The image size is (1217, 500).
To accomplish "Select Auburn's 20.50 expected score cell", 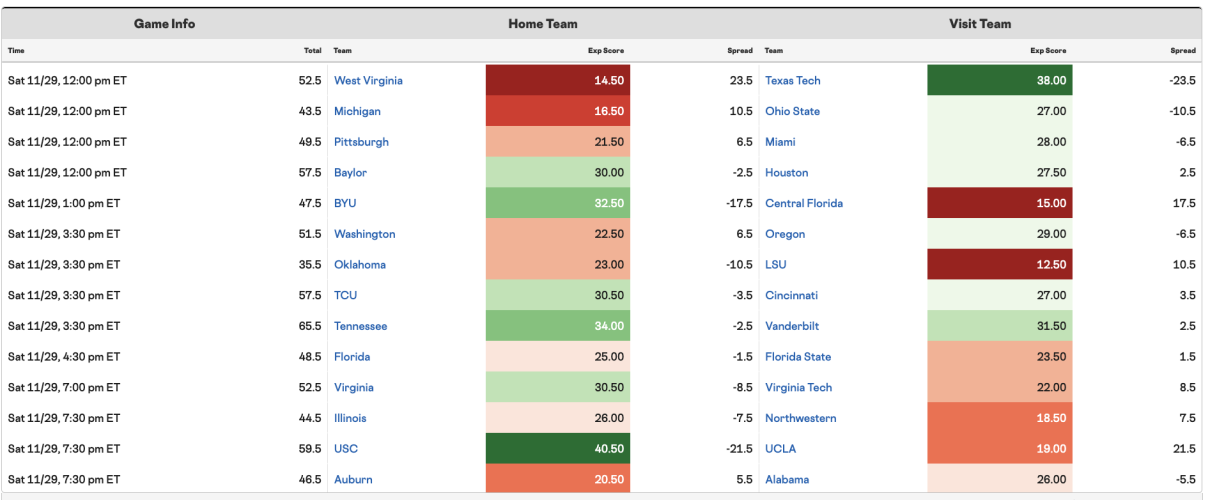I will [x=558, y=479].
